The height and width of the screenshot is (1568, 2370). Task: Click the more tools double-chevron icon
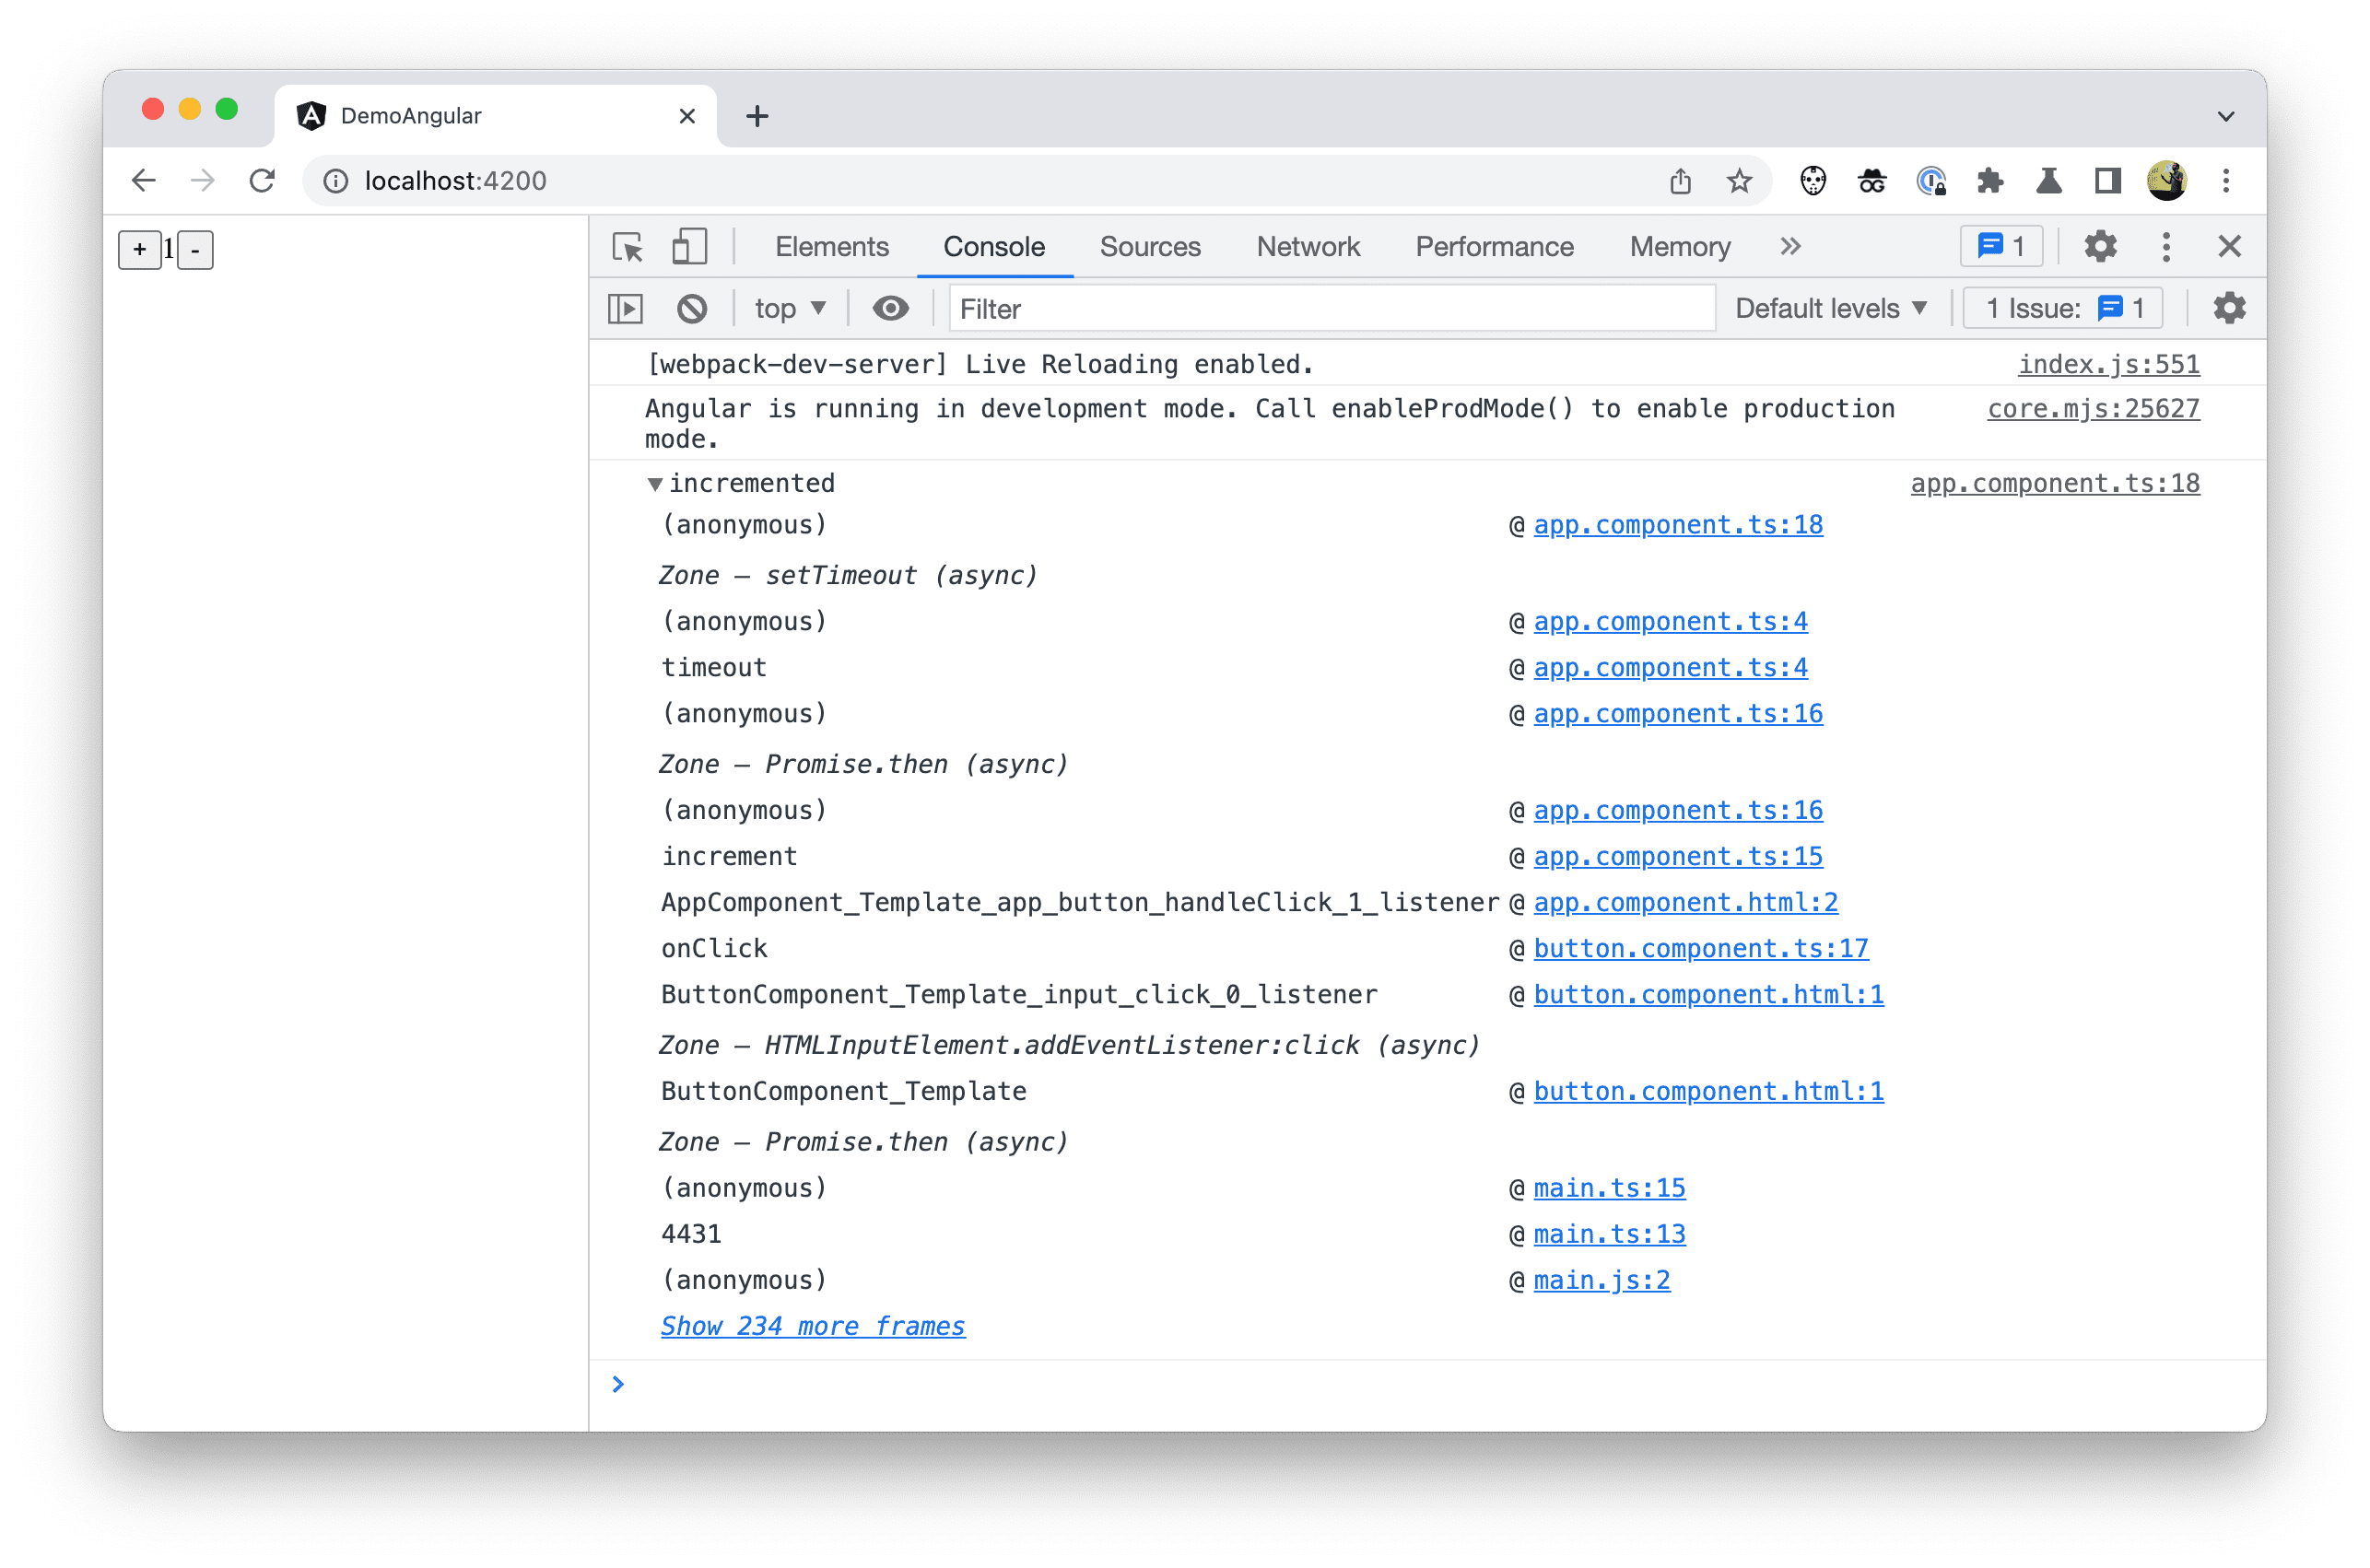pyautogui.click(x=1789, y=245)
